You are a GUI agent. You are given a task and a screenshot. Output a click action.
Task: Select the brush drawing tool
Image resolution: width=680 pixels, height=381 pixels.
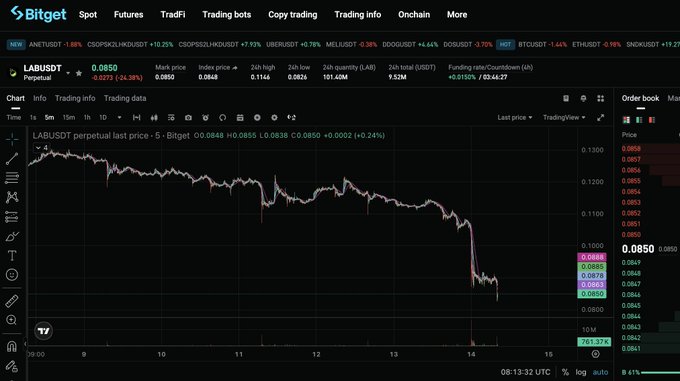pyautogui.click(x=12, y=236)
